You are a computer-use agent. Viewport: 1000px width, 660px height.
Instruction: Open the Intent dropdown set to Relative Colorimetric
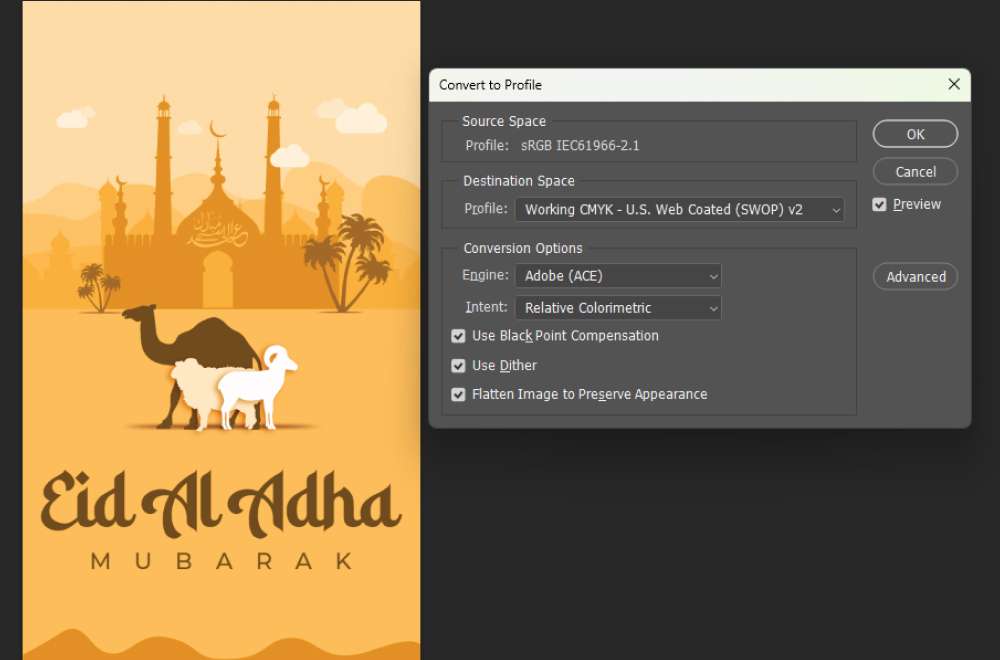point(618,308)
